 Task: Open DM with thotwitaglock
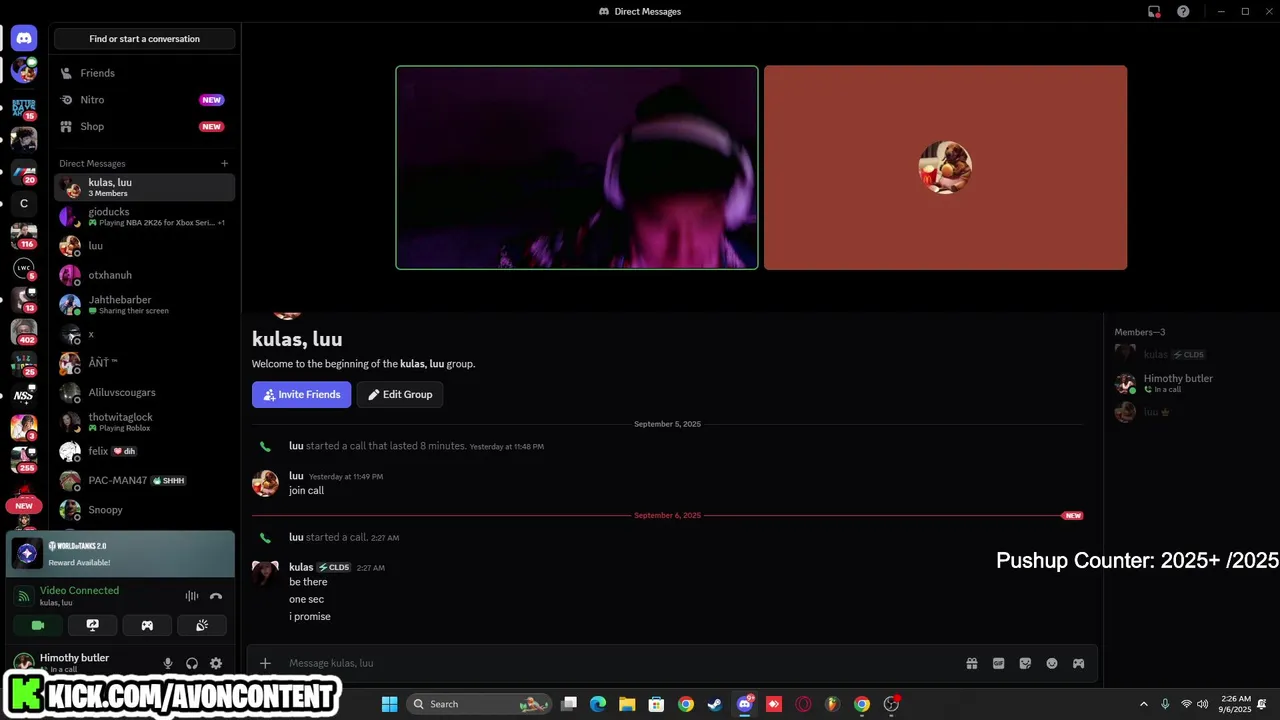point(144,422)
